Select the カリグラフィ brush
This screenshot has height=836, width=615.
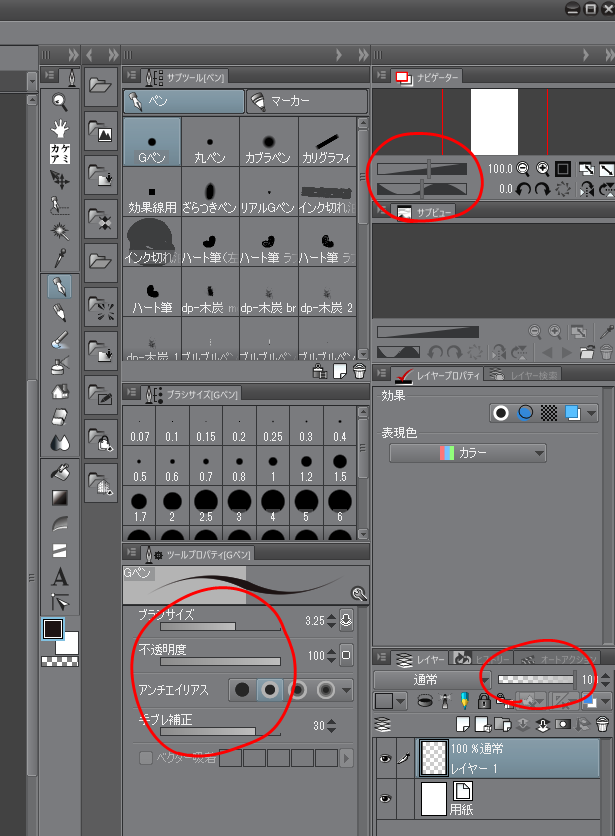[x=327, y=142]
